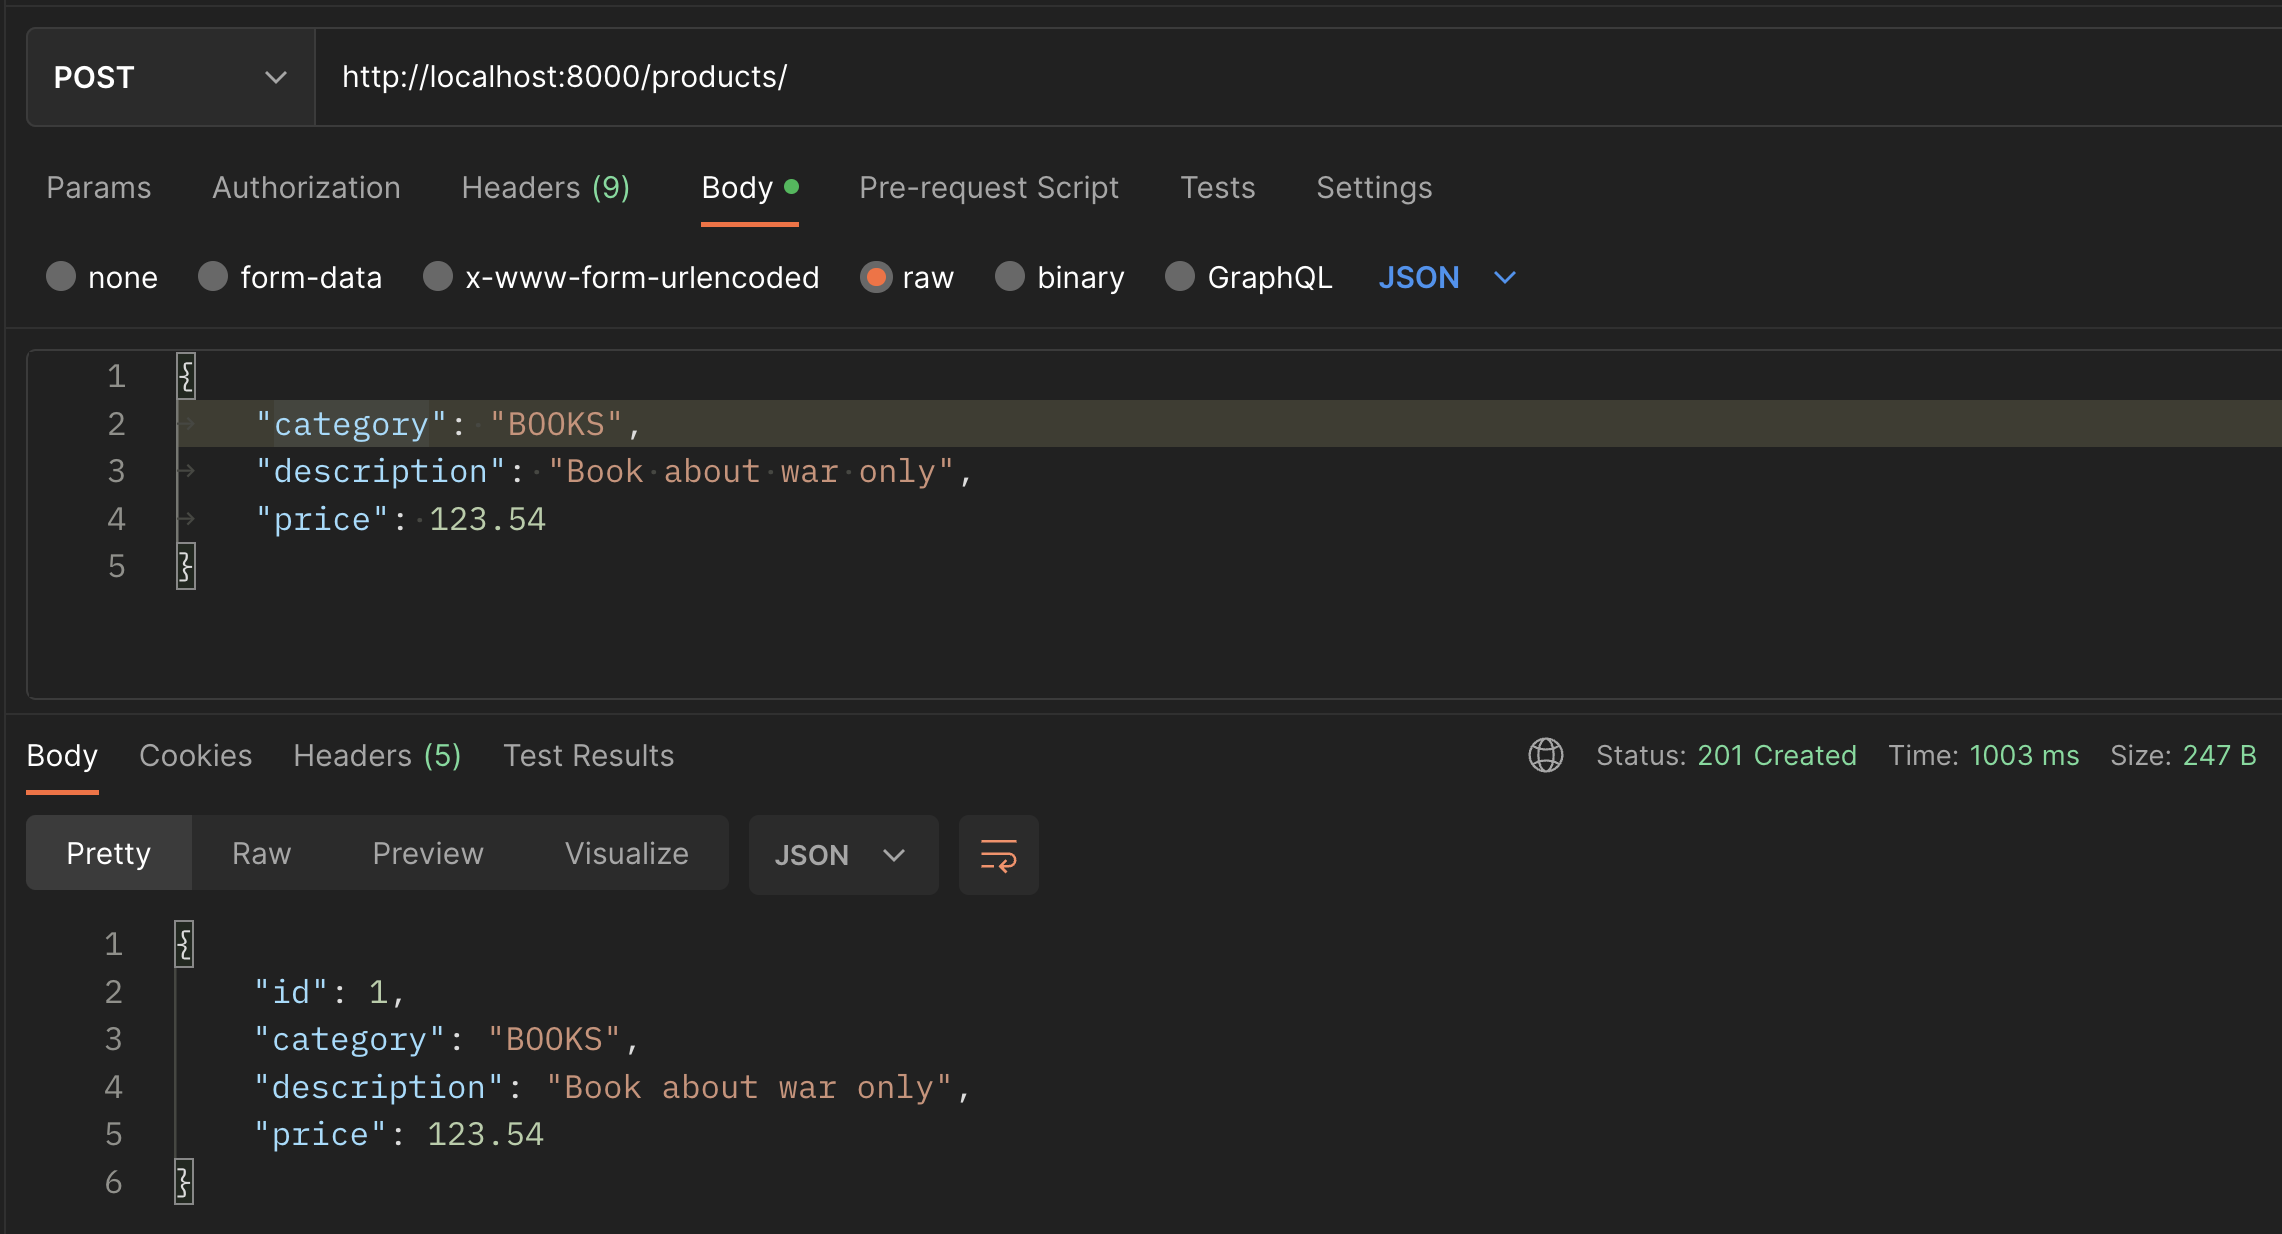Click the opening brace on request line 1

(186, 376)
